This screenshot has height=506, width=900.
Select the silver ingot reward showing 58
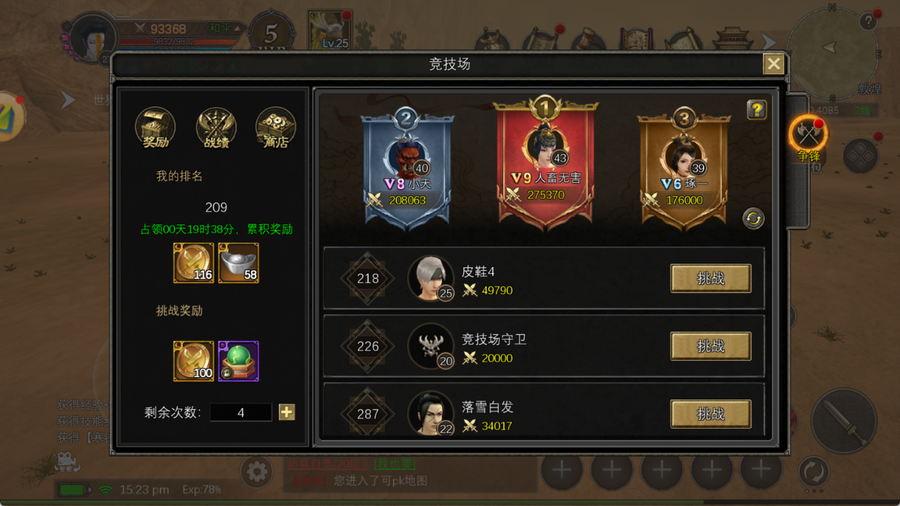click(238, 263)
